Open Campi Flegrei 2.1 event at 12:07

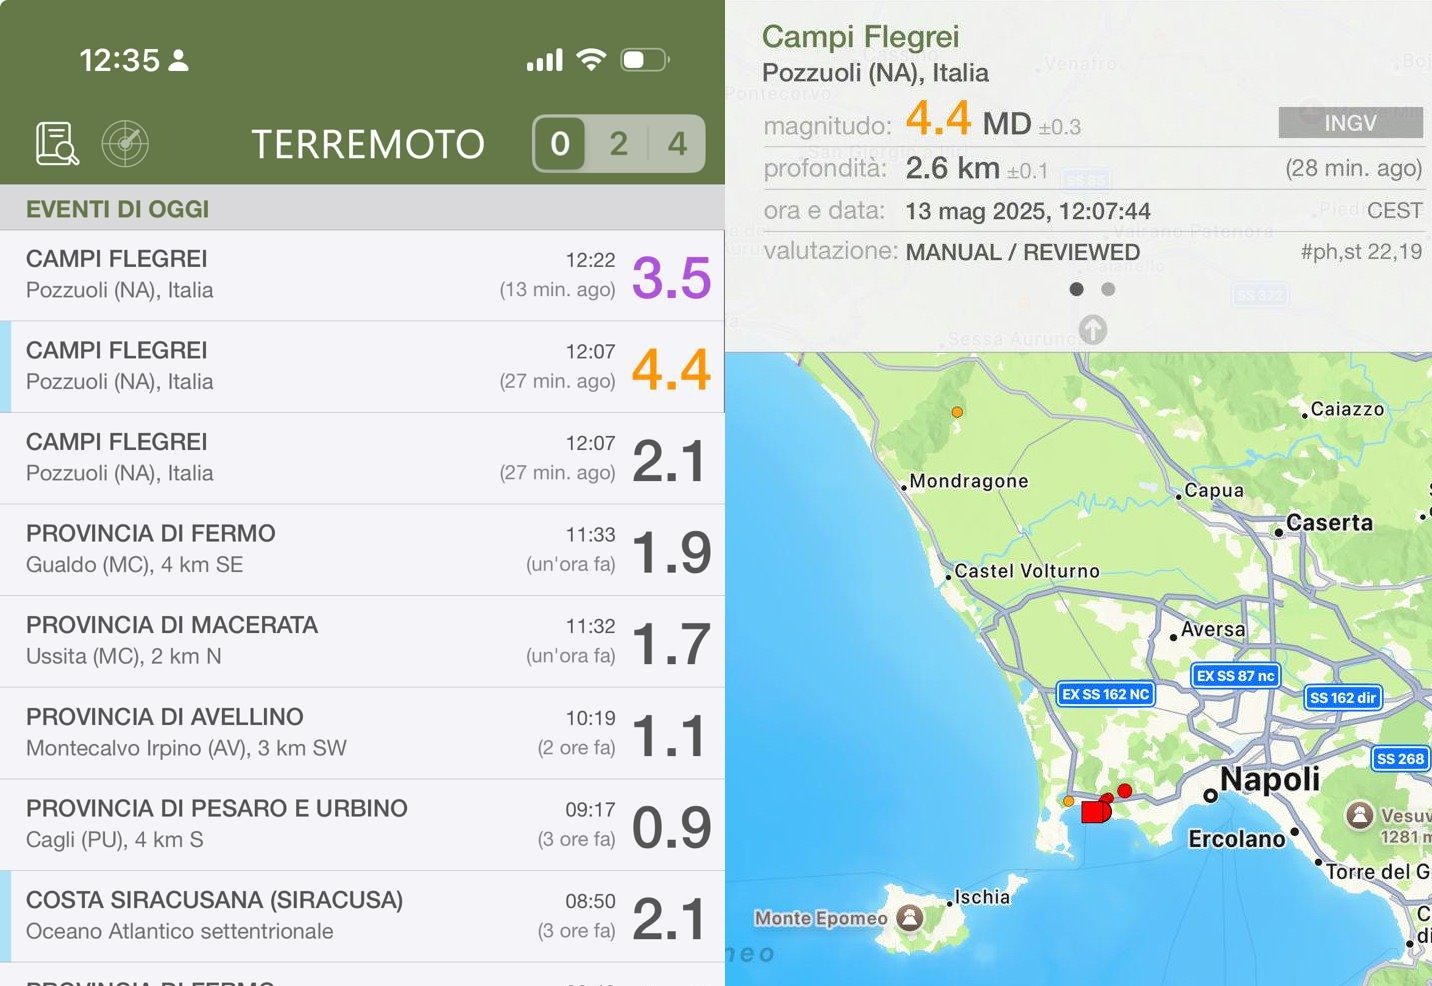coord(362,459)
